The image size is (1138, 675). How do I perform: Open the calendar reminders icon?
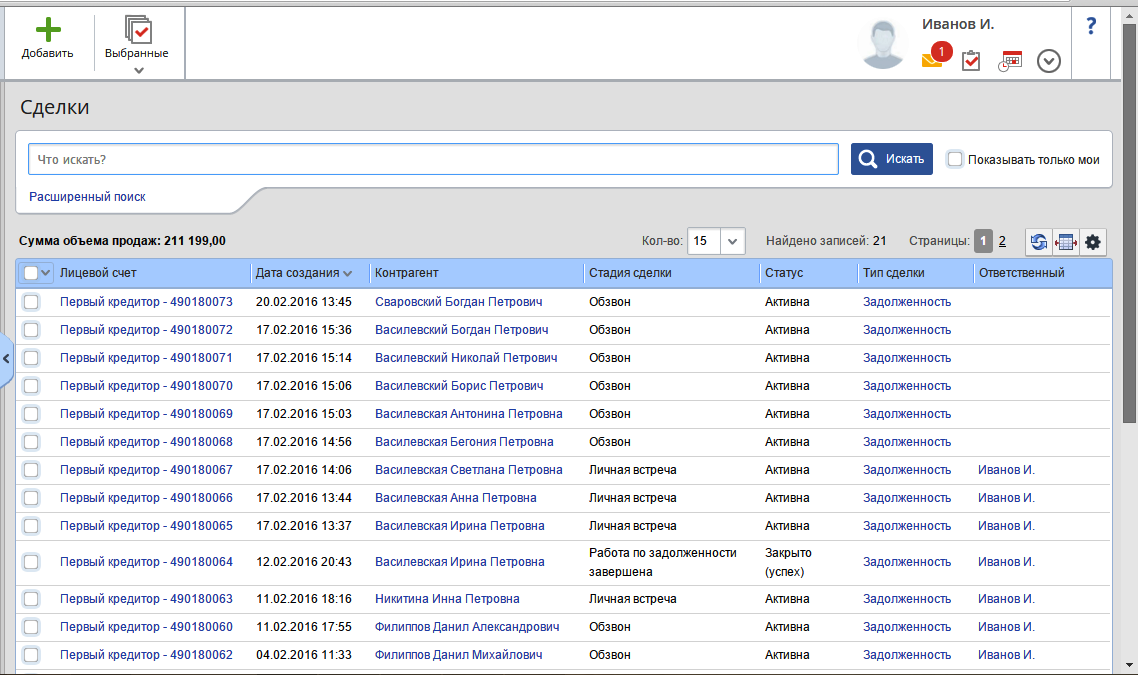click(1010, 61)
